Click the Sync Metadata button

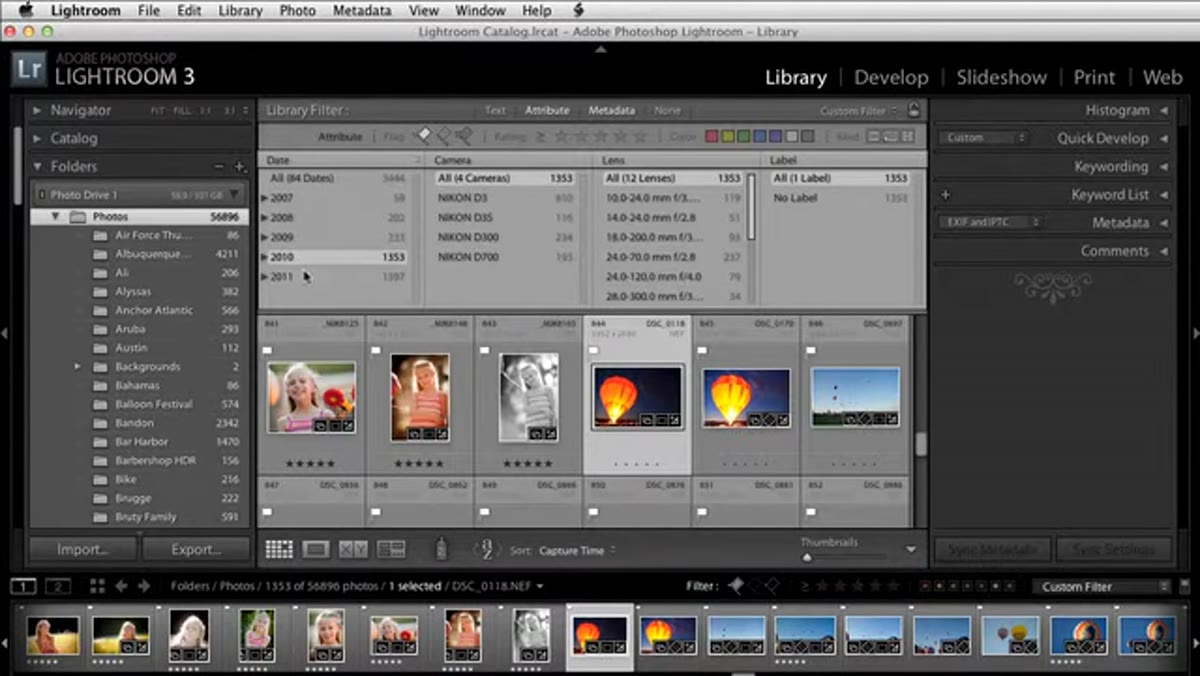[x=992, y=549]
